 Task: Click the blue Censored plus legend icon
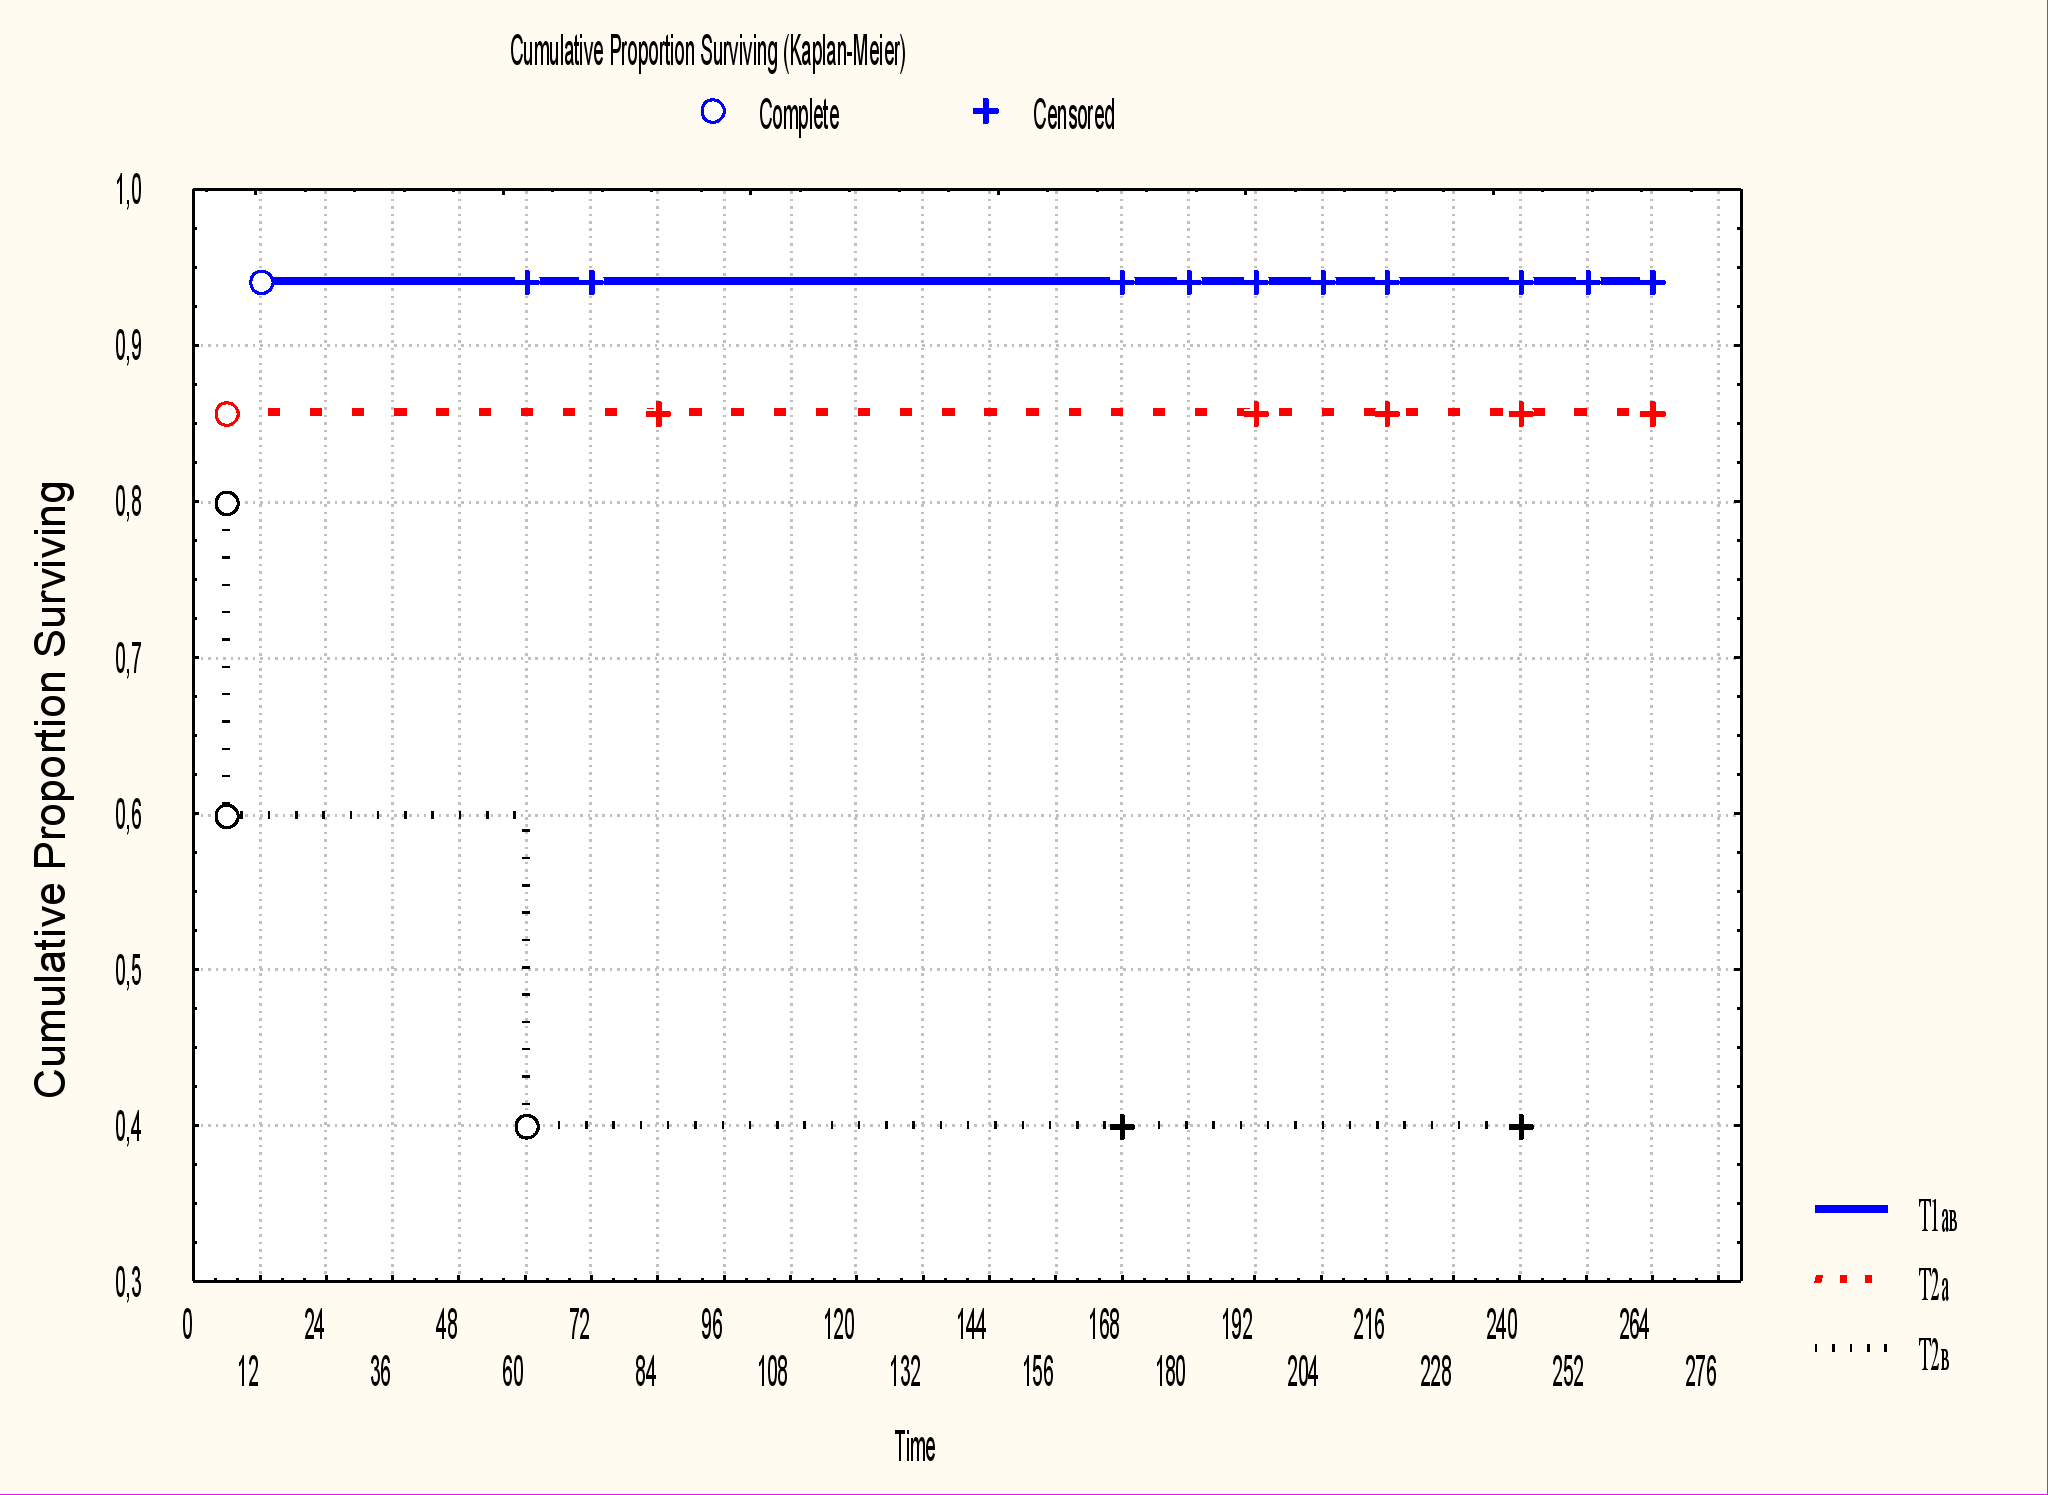(986, 111)
